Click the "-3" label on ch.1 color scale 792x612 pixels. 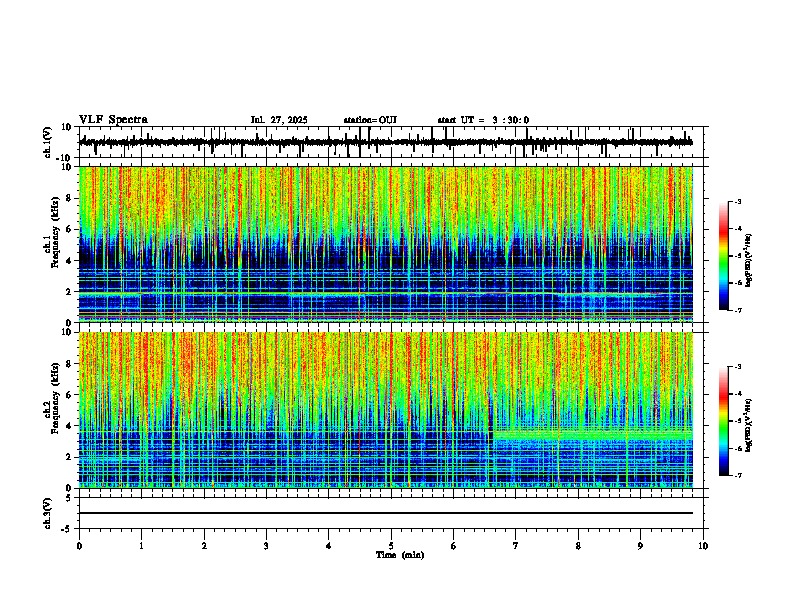tap(737, 201)
